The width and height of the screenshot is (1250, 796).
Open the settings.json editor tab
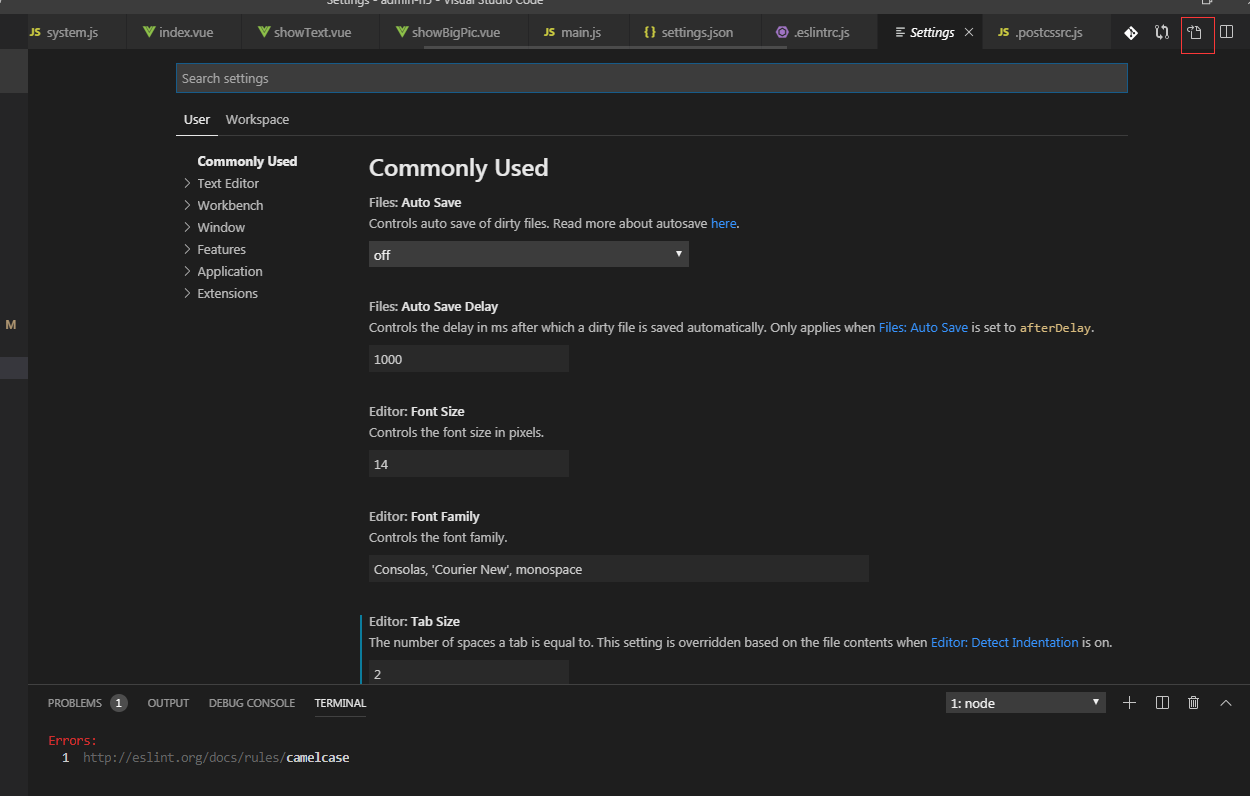click(694, 31)
